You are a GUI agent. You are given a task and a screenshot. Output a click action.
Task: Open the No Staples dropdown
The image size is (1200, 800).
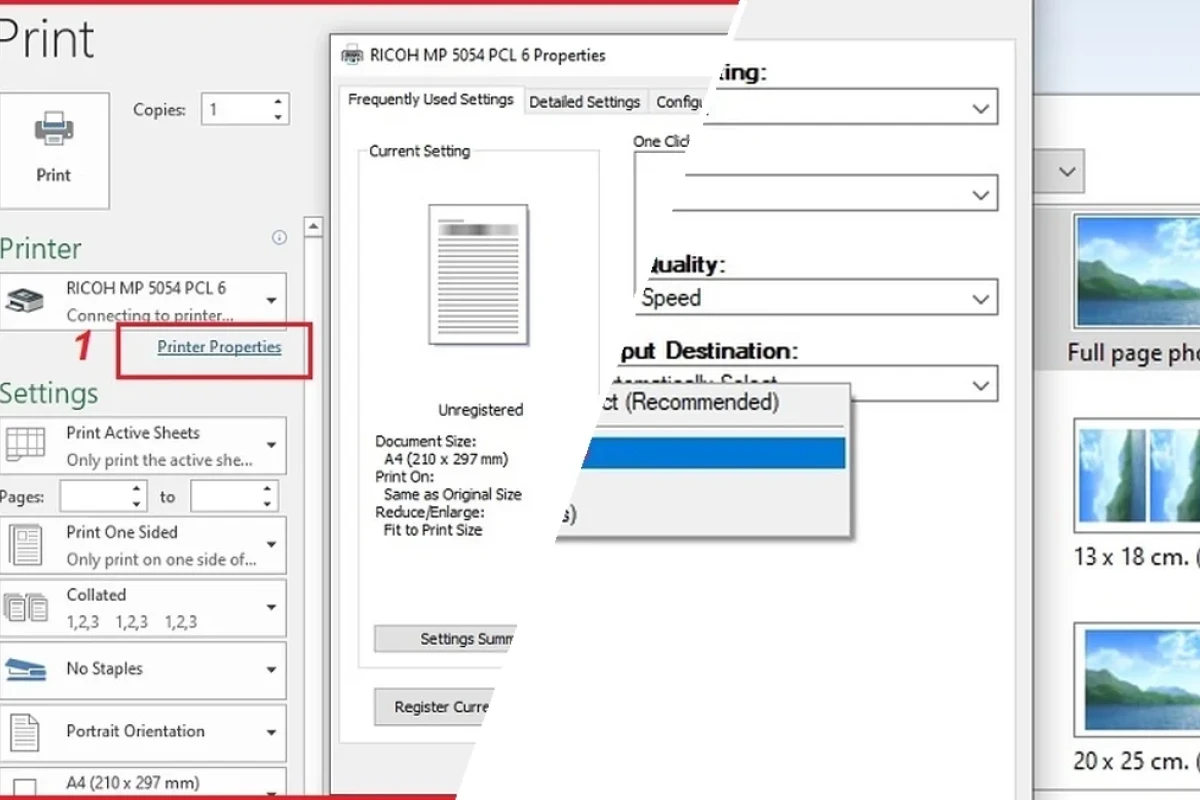click(143, 669)
